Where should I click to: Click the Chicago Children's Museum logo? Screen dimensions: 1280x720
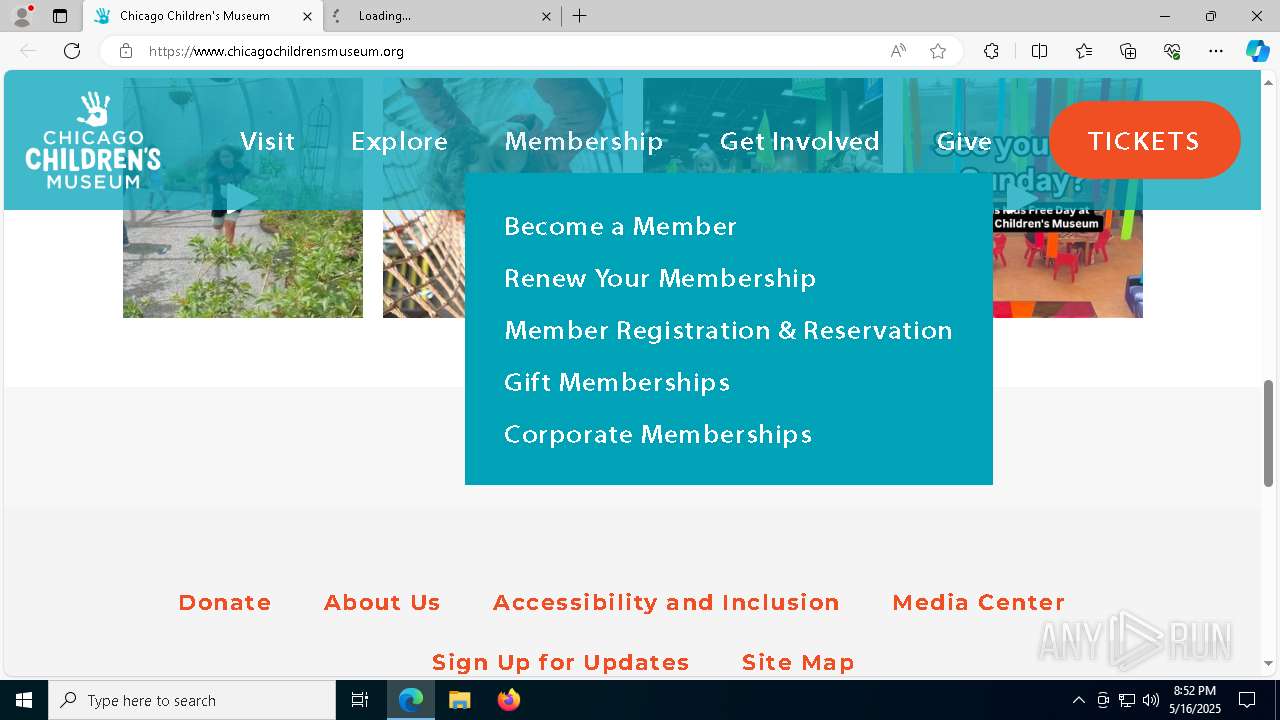pos(93,141)
